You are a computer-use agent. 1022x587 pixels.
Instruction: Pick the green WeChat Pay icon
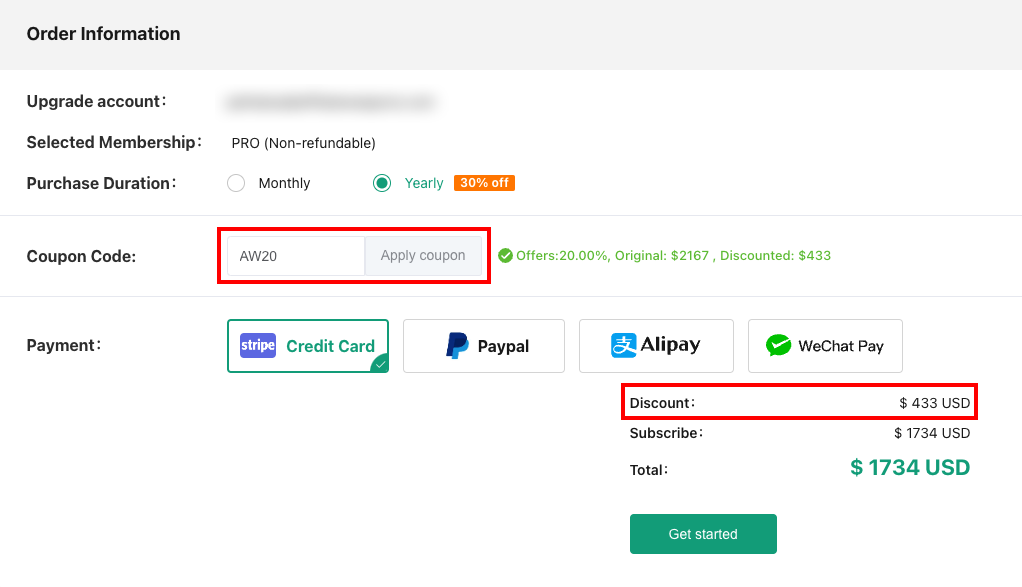pyautogui.click(x=779, y=346)
